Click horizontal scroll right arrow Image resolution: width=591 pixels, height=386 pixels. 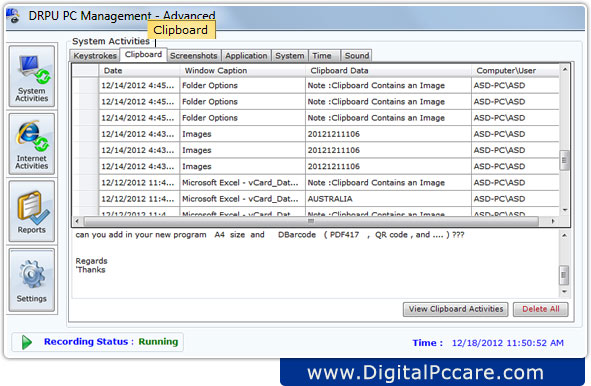coord(553,221)
